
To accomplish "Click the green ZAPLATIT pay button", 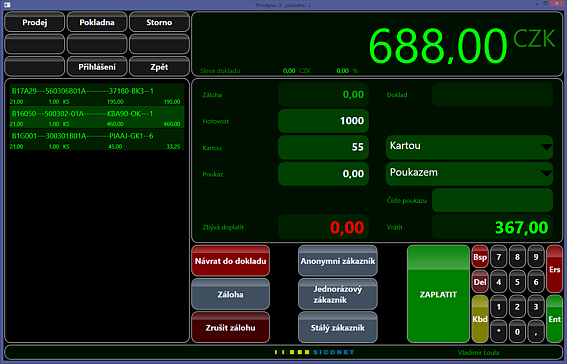I will click(438, 294).
